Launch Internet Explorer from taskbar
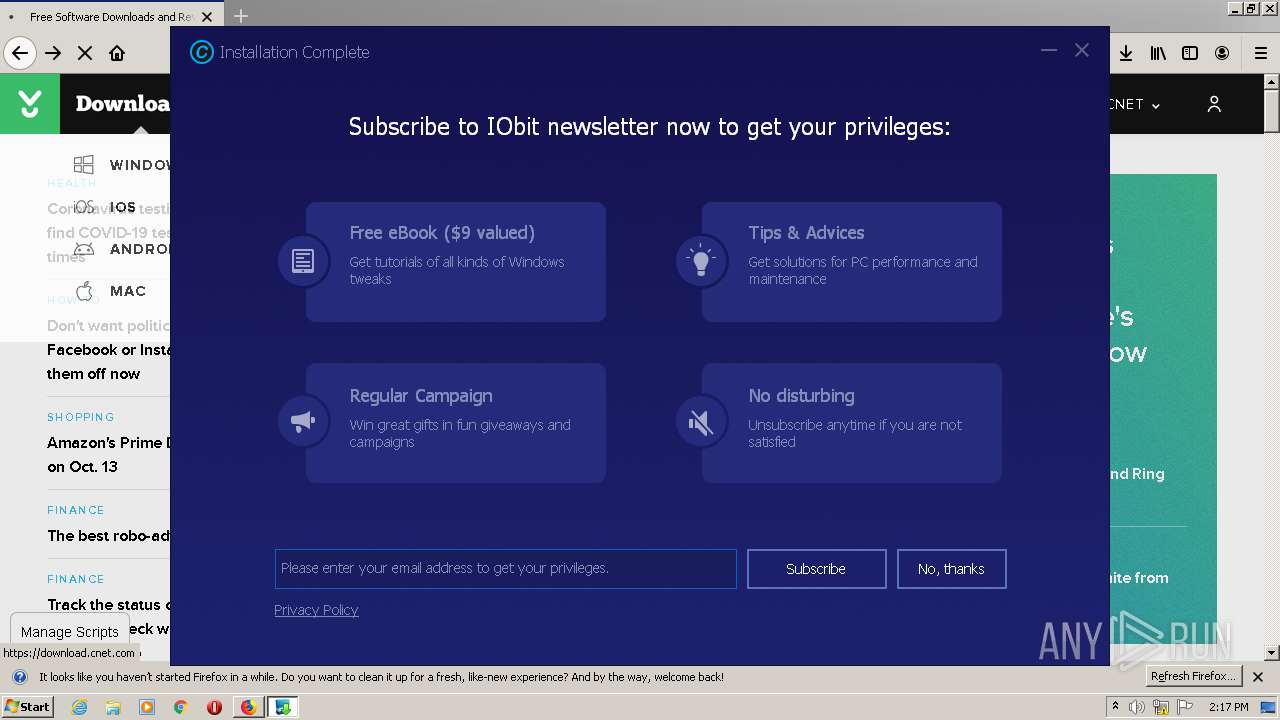Screen dimensions: 1280x720 click(80, 707)
